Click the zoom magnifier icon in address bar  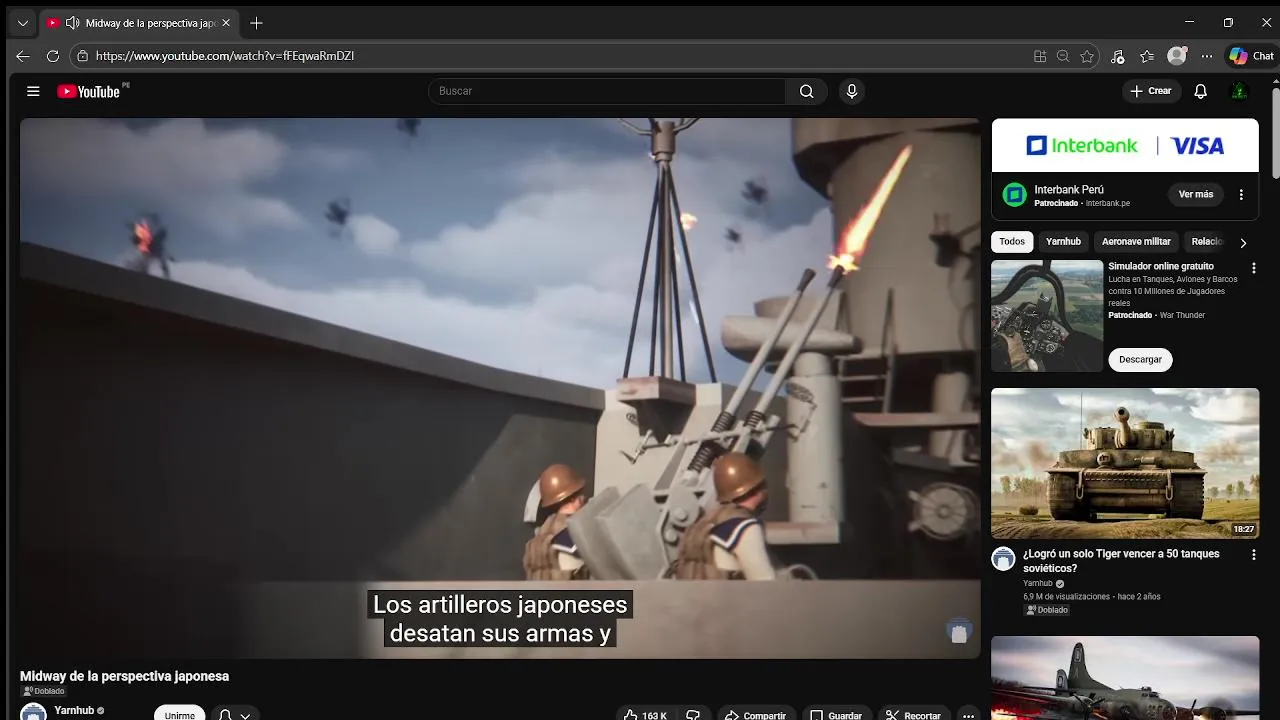1063,56
